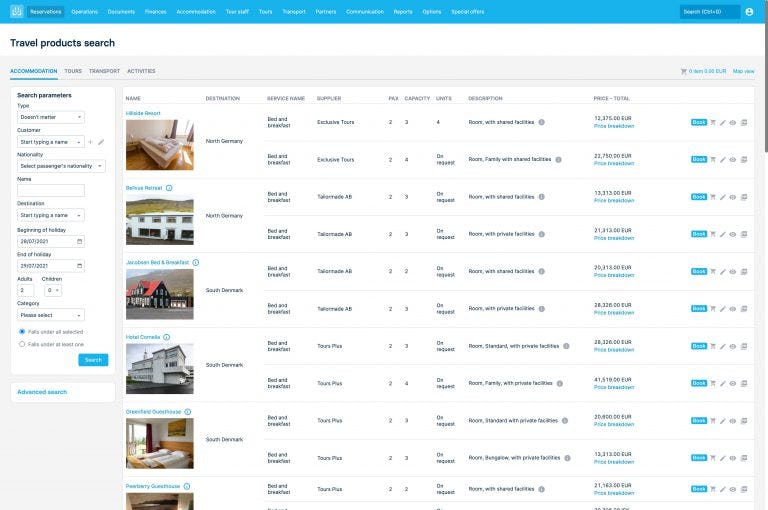Open the Destination dropdown

pos(51,215)
